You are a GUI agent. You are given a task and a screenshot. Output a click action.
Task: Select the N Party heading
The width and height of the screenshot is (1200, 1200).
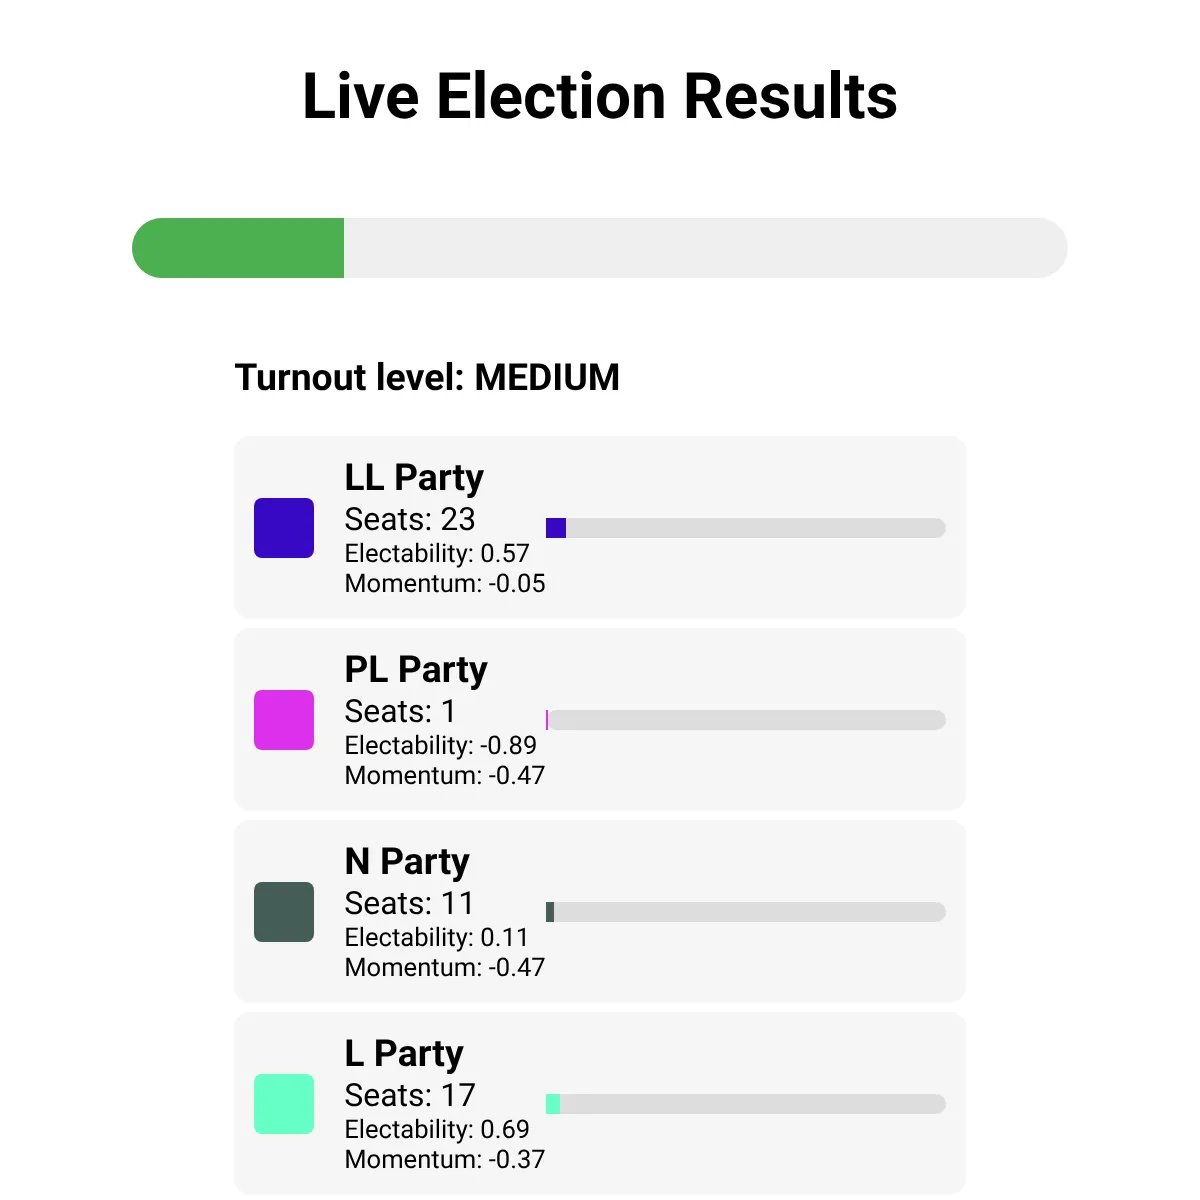pos(407,862)
